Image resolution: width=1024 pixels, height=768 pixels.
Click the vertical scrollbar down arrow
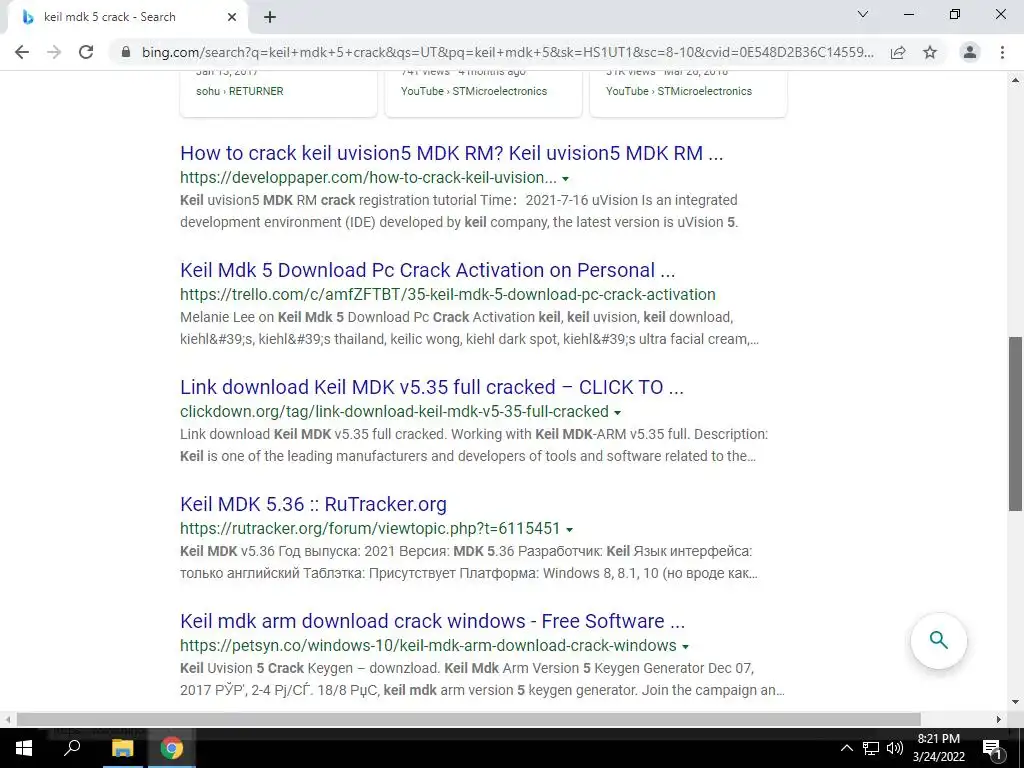(x=1015, y=703)
